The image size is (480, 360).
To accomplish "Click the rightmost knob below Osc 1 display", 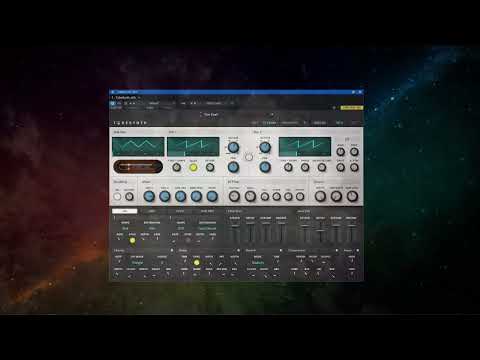I will (x=210, y=167).
